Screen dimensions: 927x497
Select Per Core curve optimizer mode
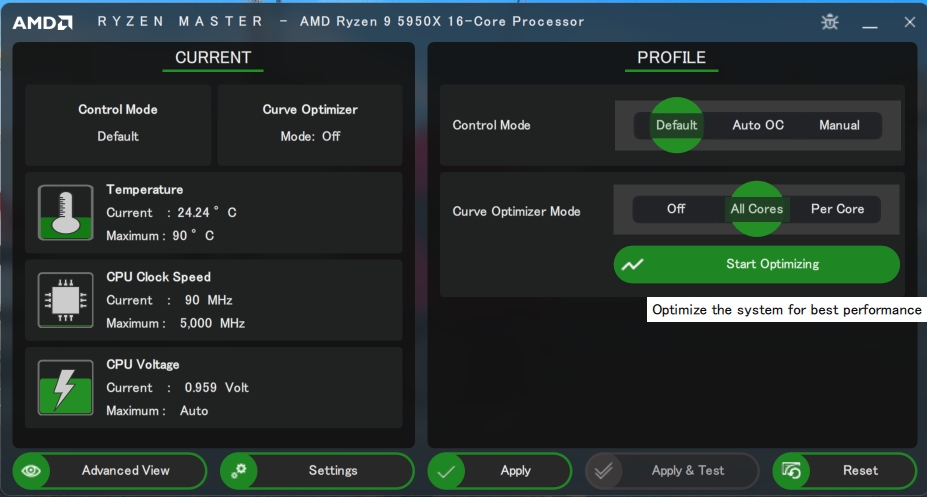(837, 209)
